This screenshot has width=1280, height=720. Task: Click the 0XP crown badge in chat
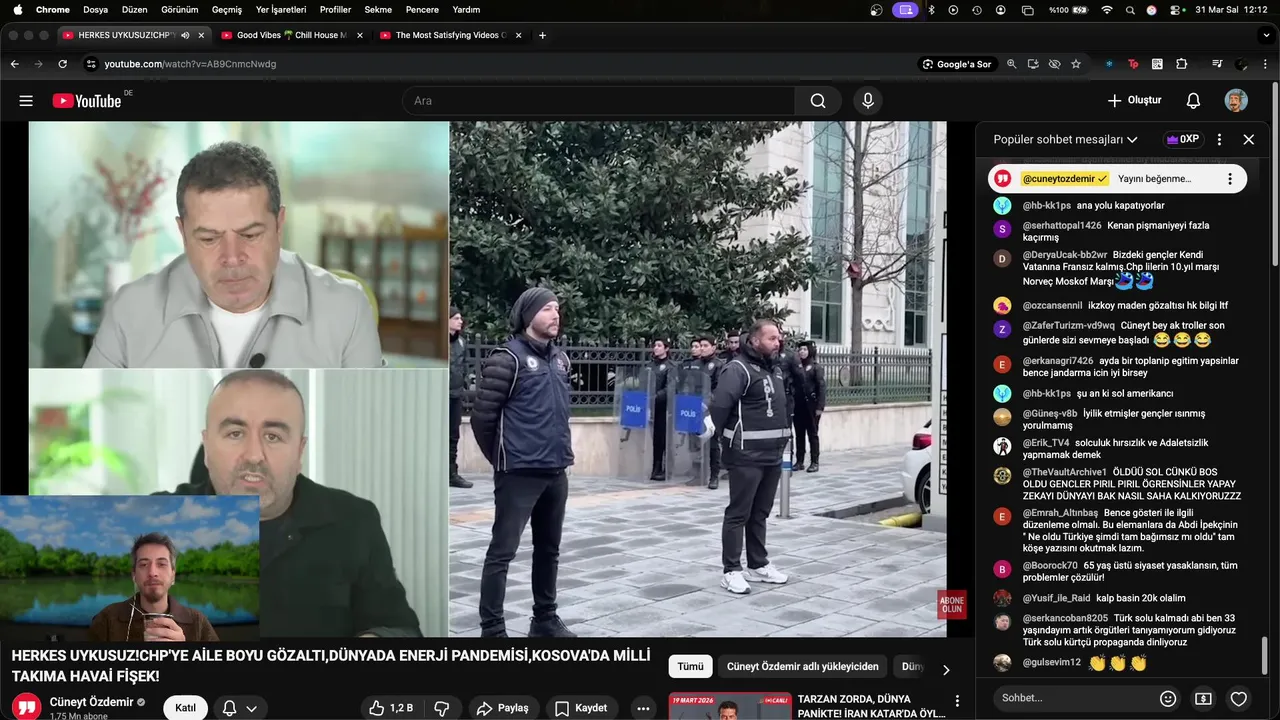point(1183,140)
